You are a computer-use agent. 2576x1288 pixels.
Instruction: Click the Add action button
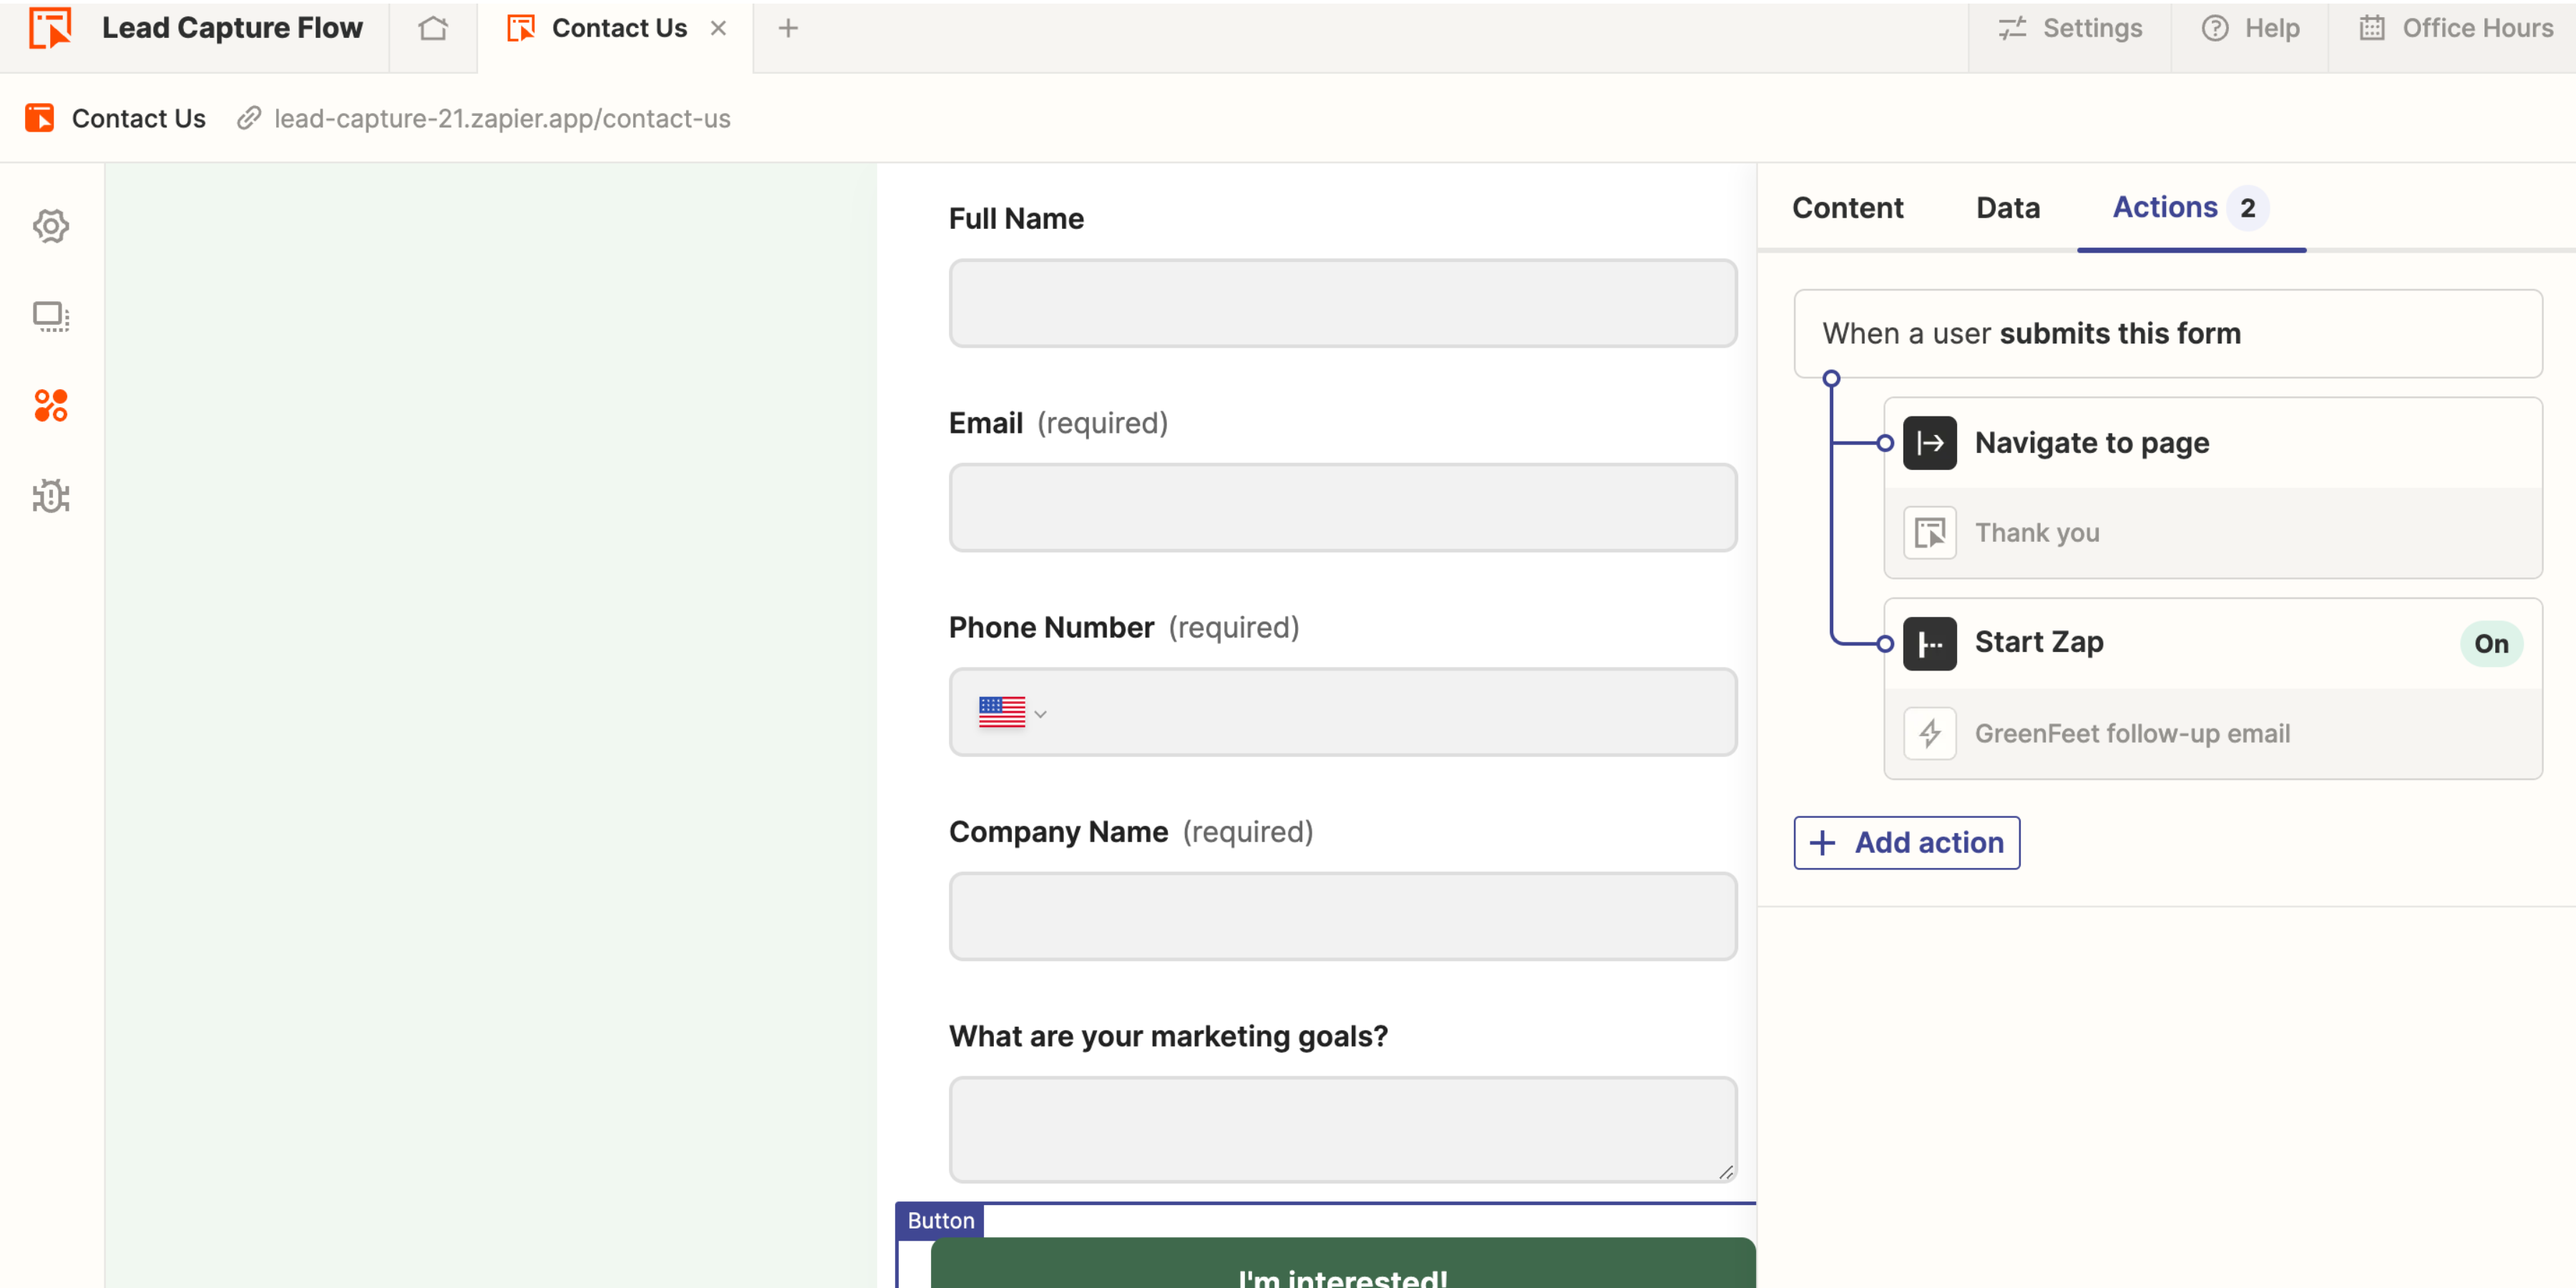(x=1906, y=843)
